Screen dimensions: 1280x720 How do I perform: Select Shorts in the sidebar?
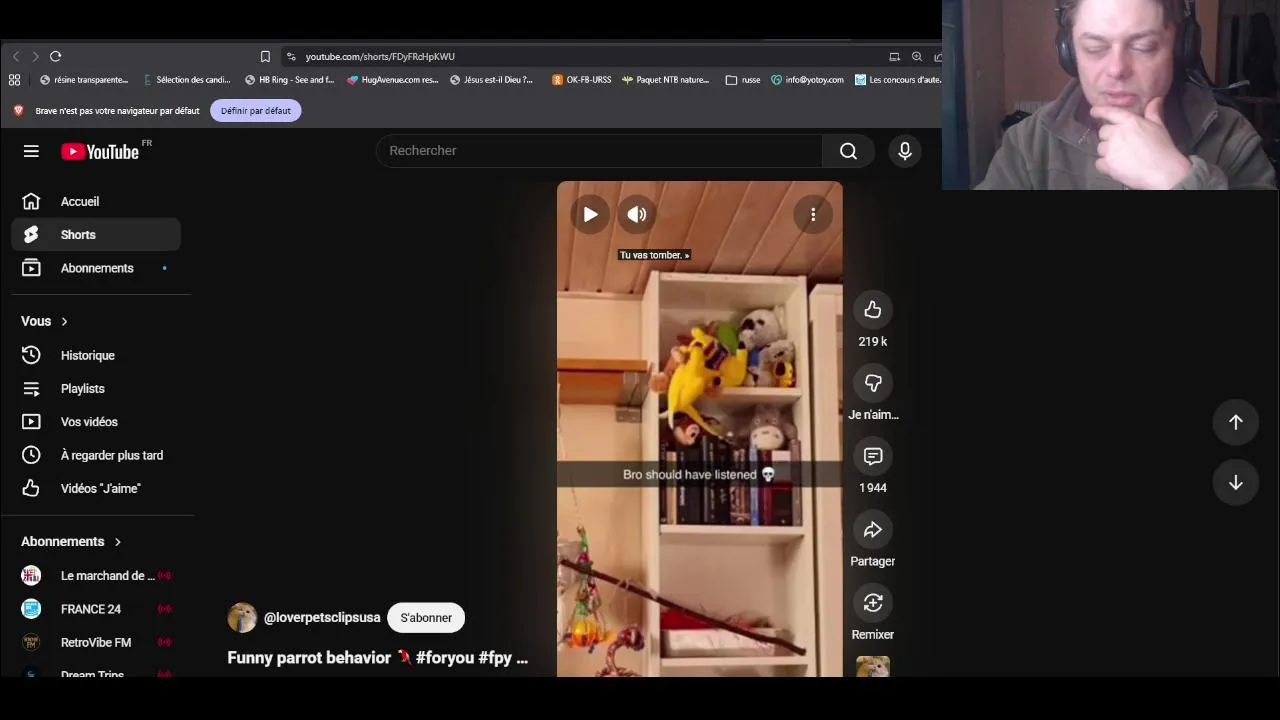pyautogui.click(x=96, y=235)
